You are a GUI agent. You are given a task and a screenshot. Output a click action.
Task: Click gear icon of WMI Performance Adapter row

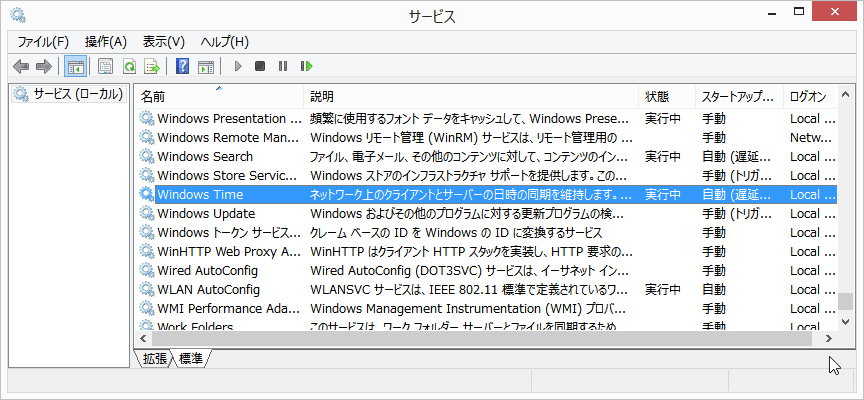point(147,309)
